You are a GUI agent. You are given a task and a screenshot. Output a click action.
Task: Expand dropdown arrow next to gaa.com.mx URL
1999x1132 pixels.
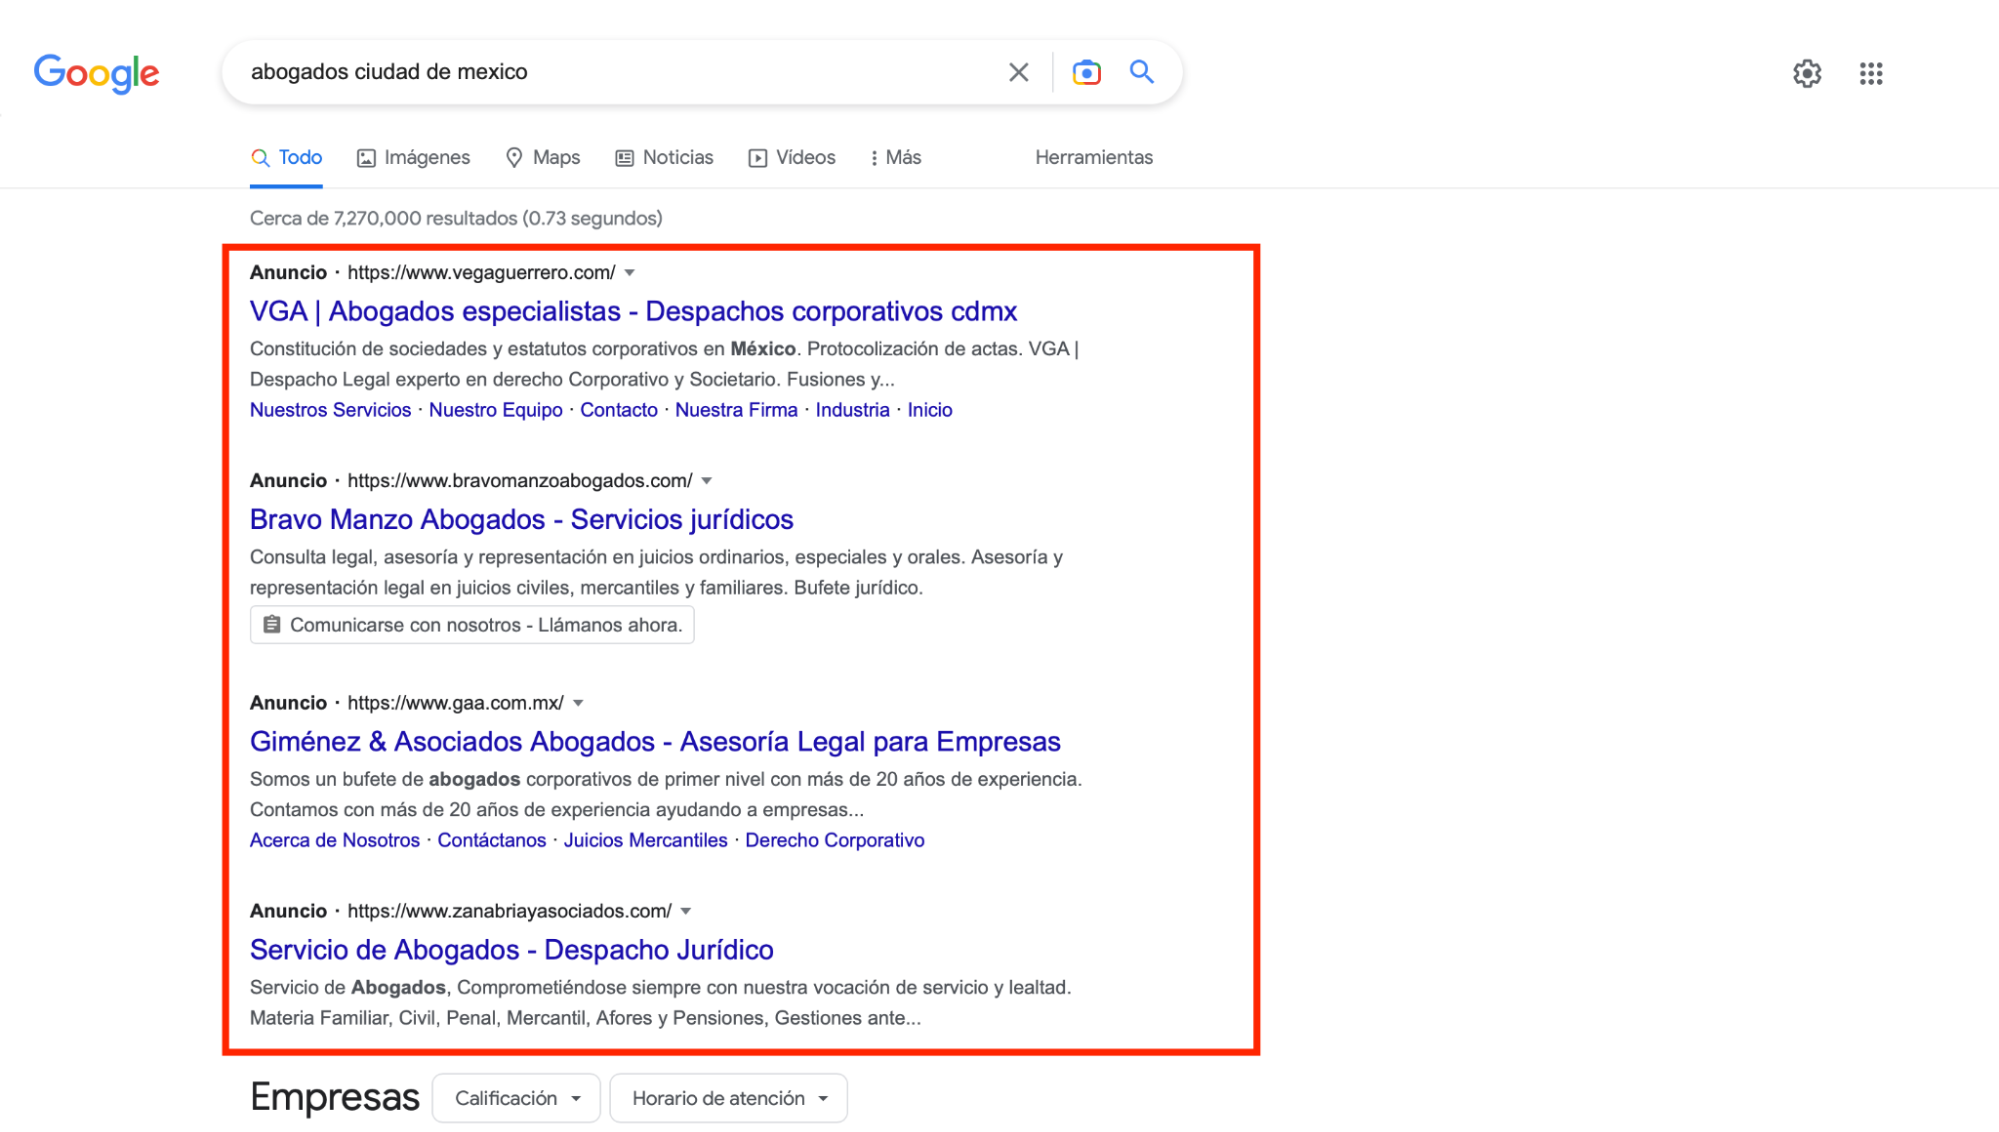coord(578,703)
